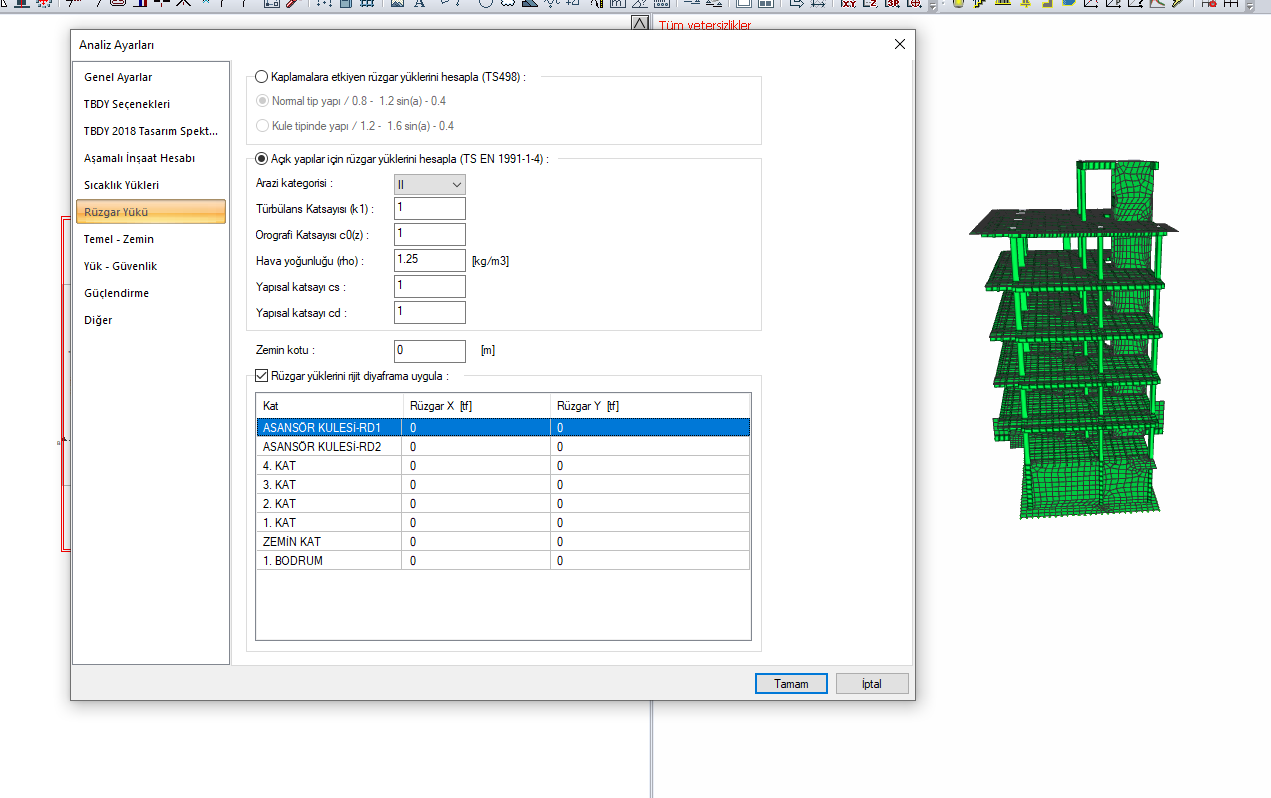Switch to Yük - Güvenlik section
1271x798 pixels.
151,266
